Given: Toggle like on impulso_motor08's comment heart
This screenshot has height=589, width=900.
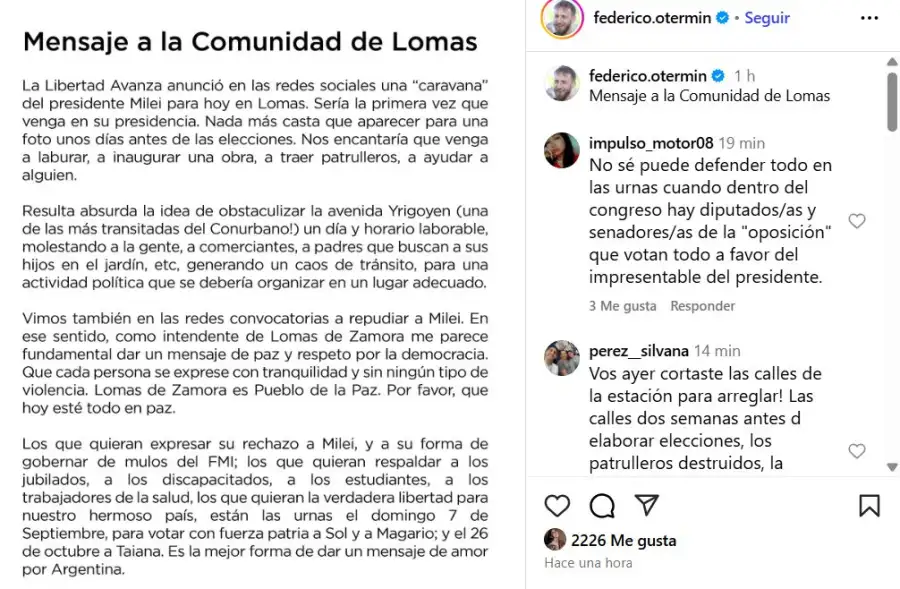Looking at the screenshot, I should click(857, 221).
